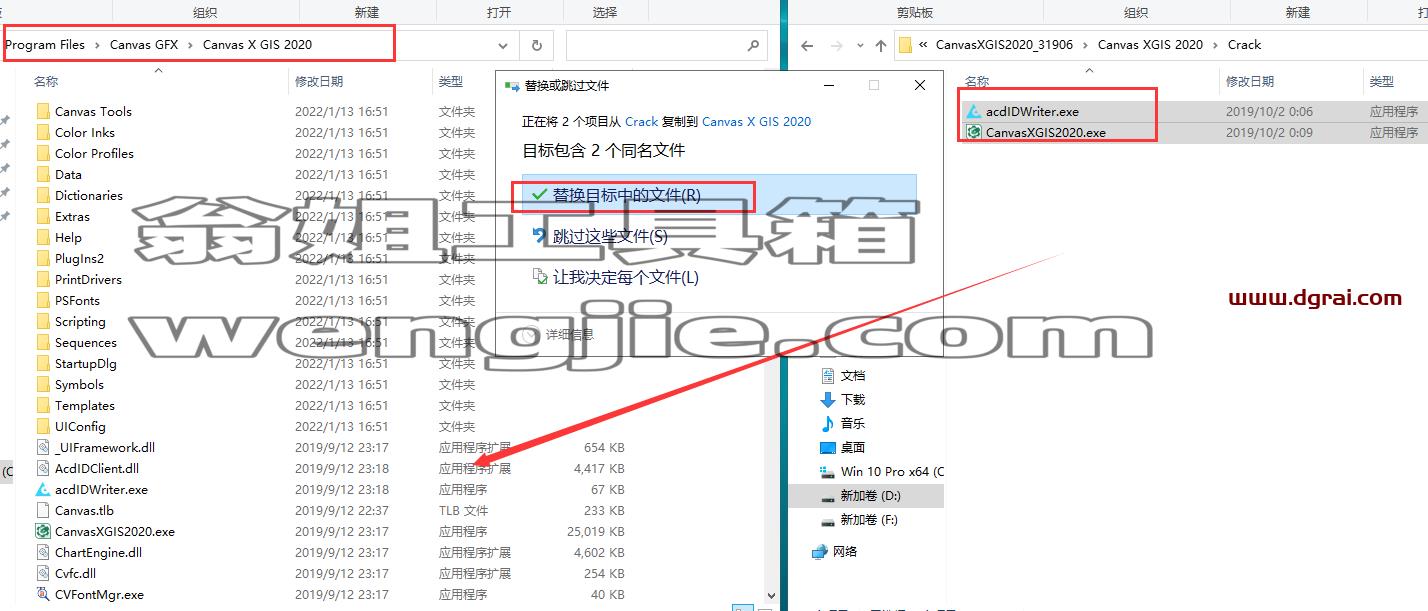Select Canvas.tlb file
This screenshot has width=1428, height=611.
coord(84,510)
